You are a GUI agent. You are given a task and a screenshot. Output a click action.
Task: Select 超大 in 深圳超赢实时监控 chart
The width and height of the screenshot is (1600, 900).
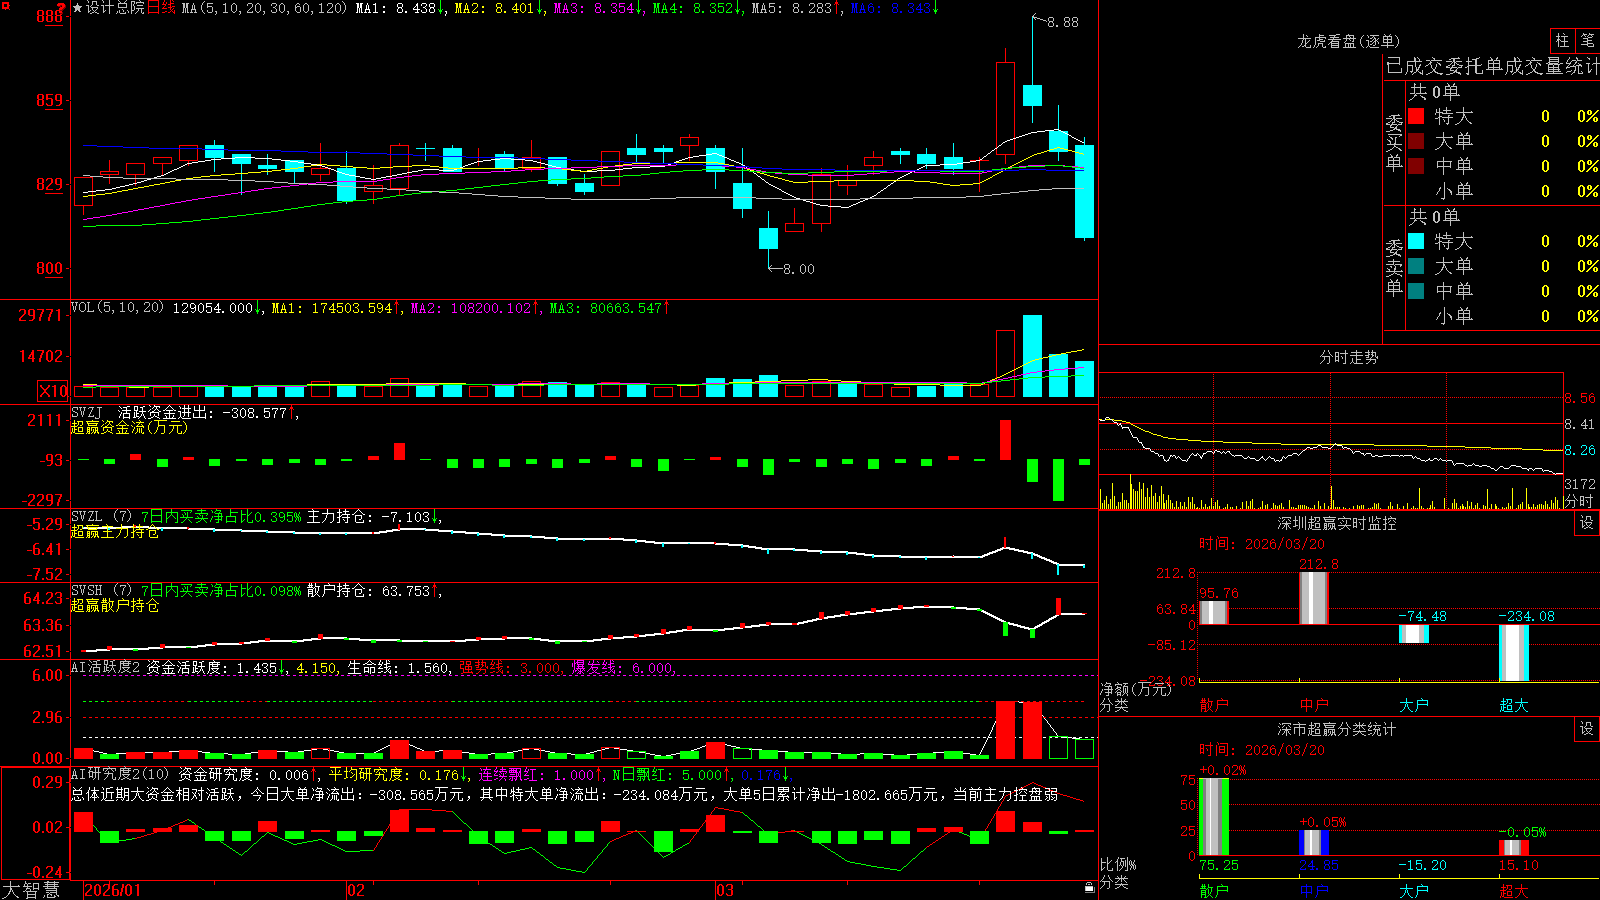point(1514,705)
